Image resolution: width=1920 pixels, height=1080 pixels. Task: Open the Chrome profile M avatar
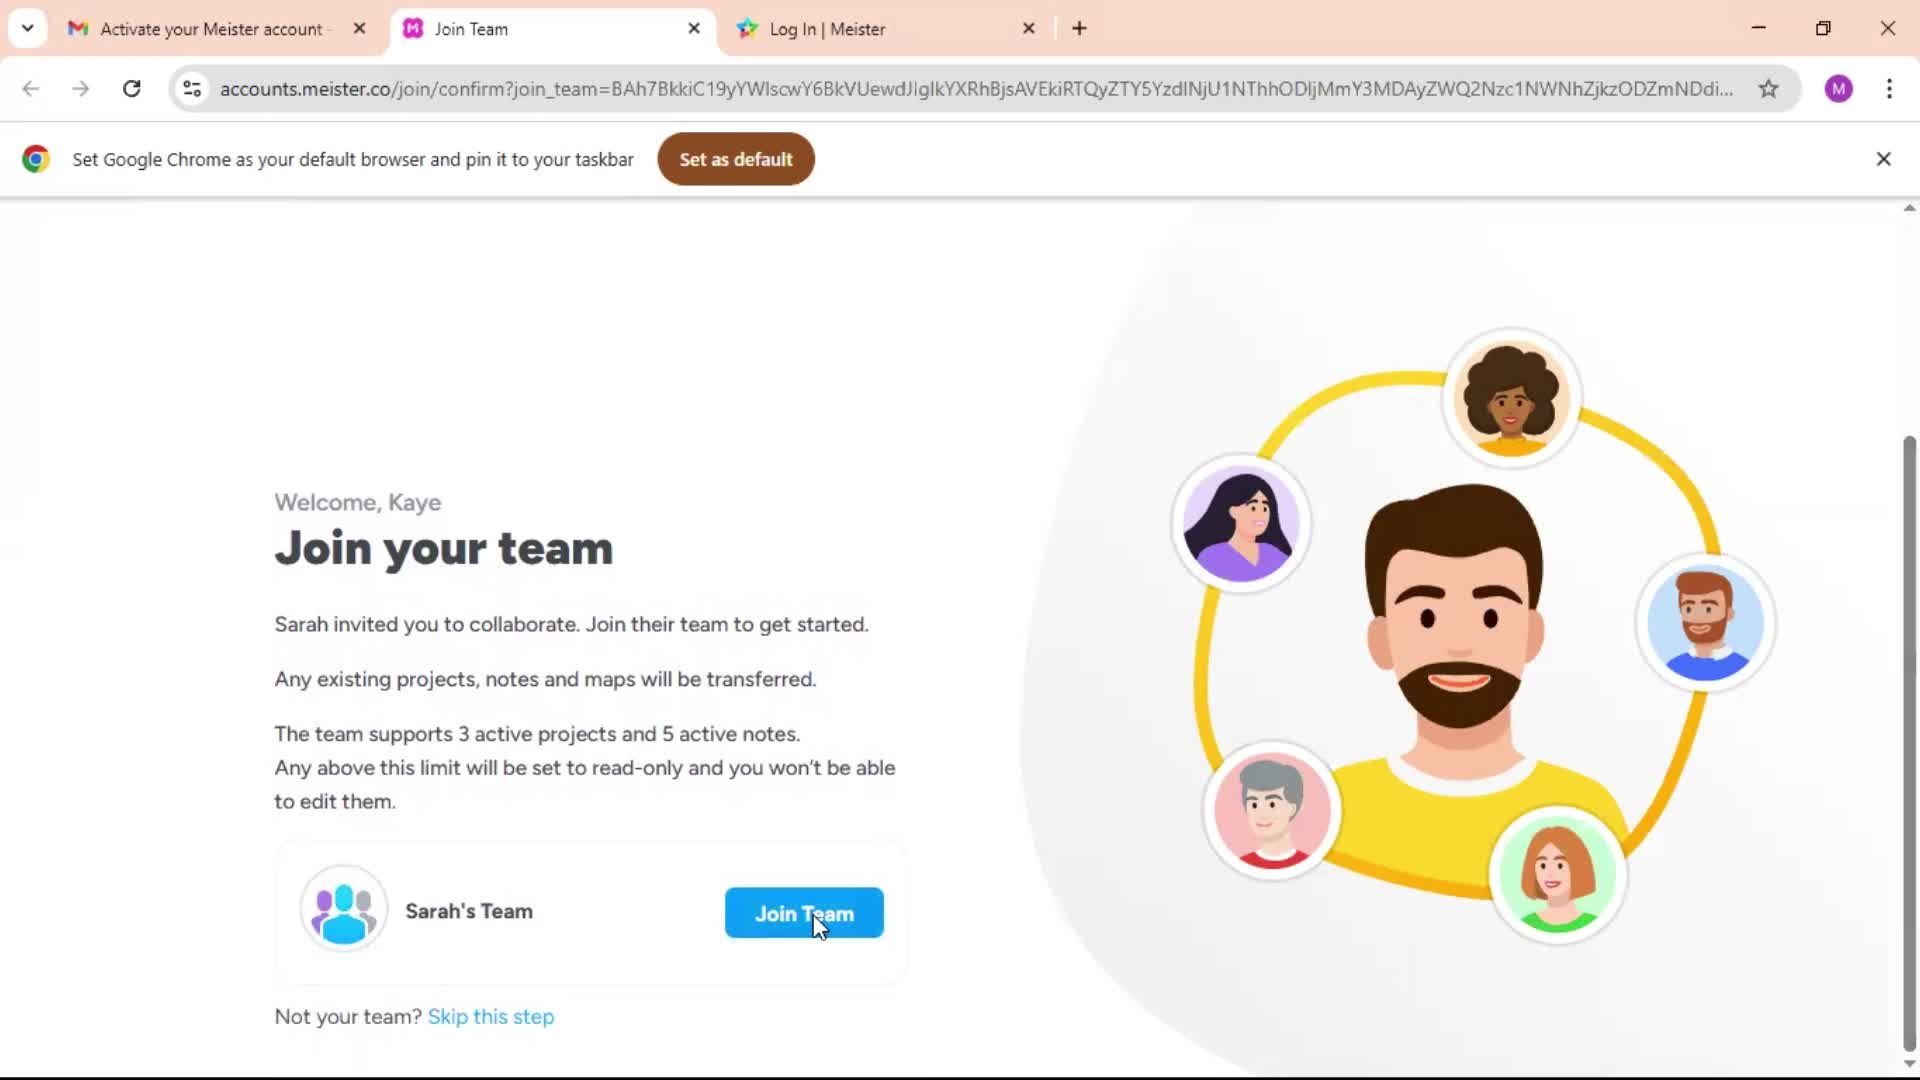(1838, 89)
